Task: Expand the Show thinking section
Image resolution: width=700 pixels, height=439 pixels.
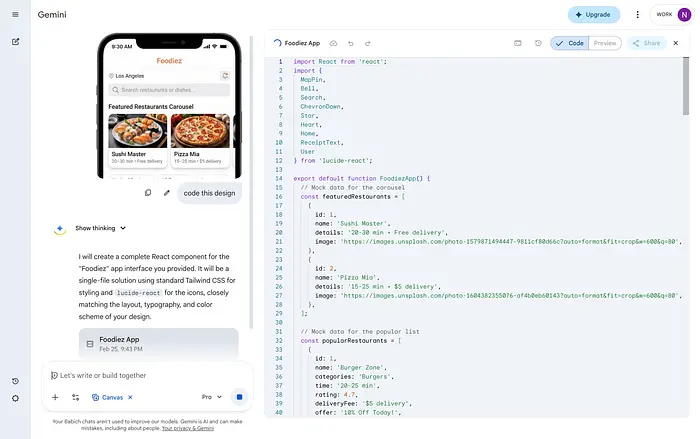Action: tap(101, 228)
